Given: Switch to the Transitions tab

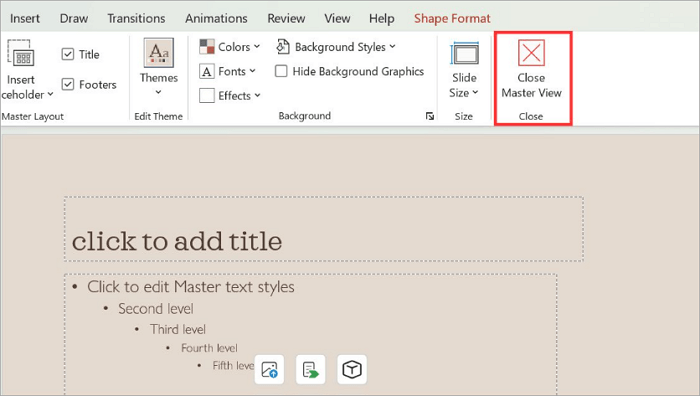Looking at the screenshot, I should (x=136, y=18).
